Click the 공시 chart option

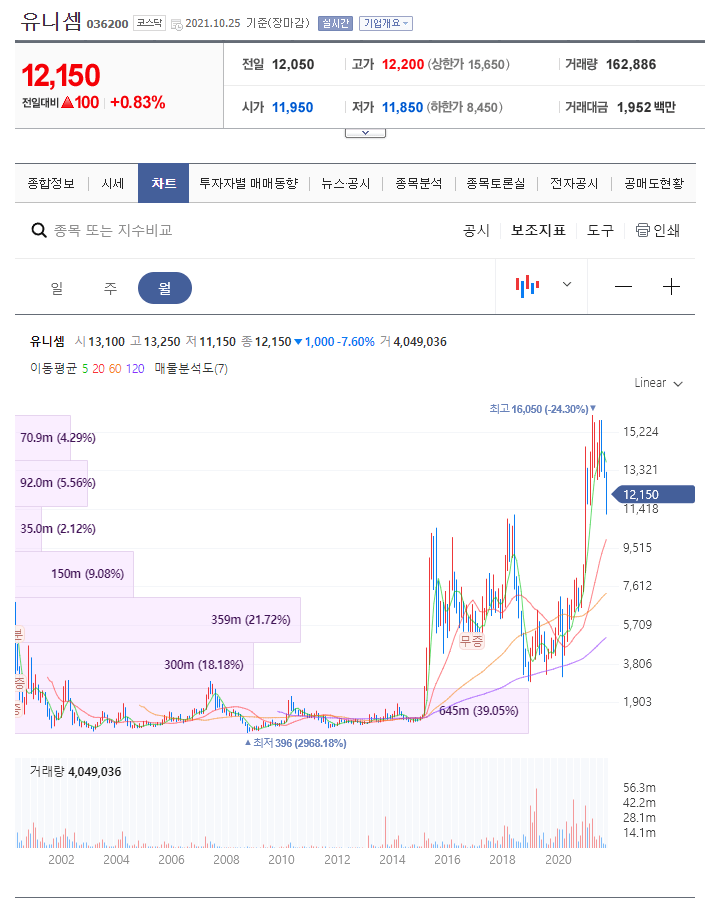(x=476, y=230)
